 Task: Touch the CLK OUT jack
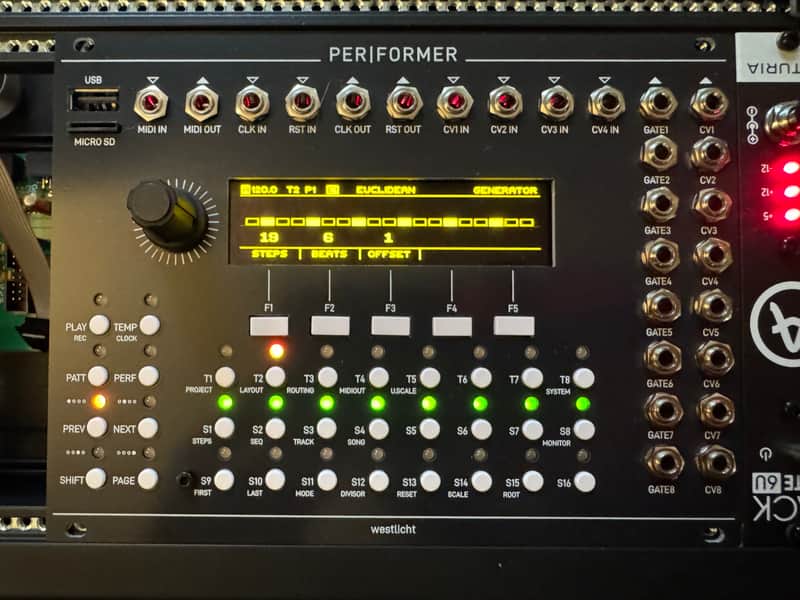(x=353, y=103)
